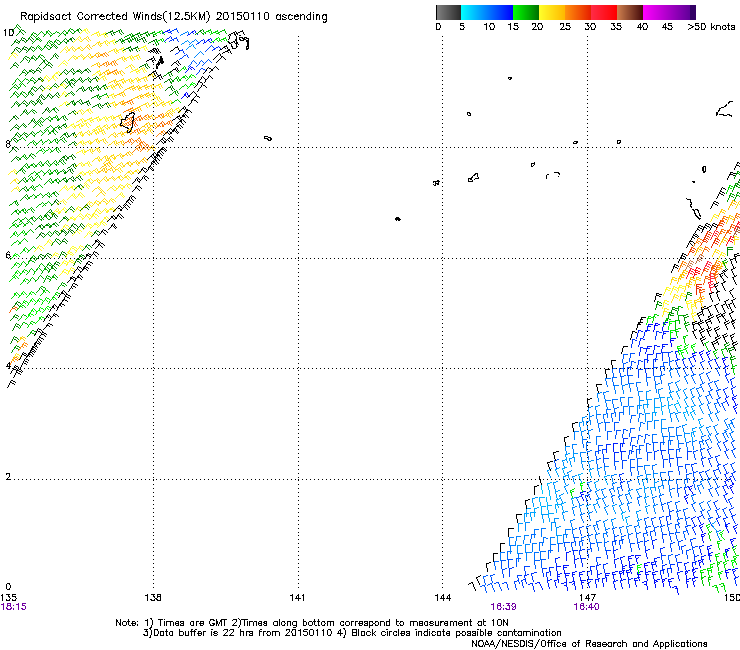Click the '10' latitude axis label
The width and height of the screenshot is (740, 650).
[x=8, y=33]
